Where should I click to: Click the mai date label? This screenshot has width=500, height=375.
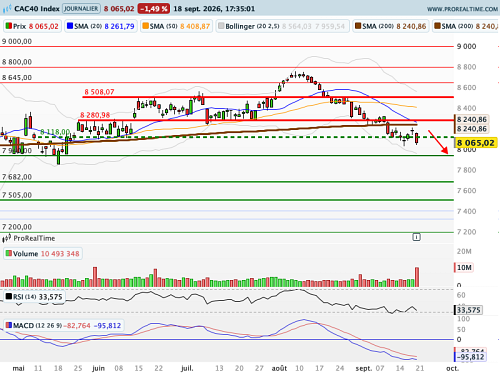pyautogui.click(x=18, y=368)
